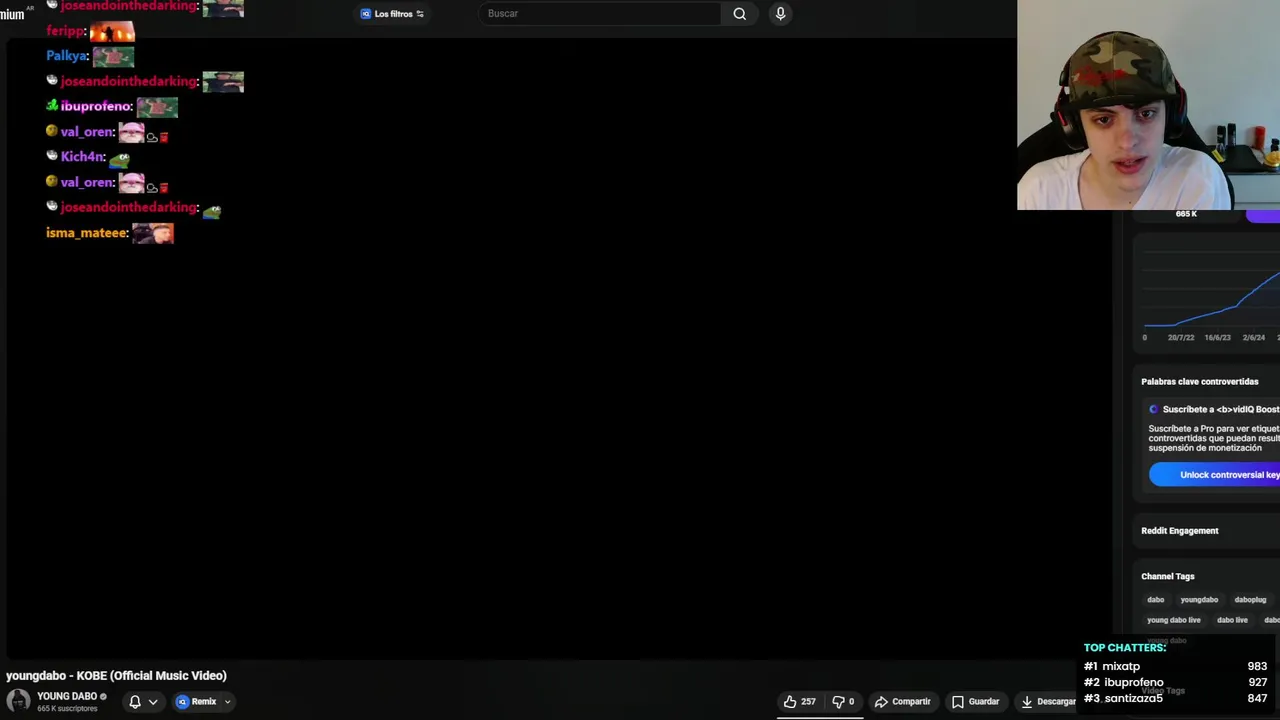1280x720 pixels.
Task: Click username Kich4n in chat
Action: pyautogui.click(x=82, y=157)
